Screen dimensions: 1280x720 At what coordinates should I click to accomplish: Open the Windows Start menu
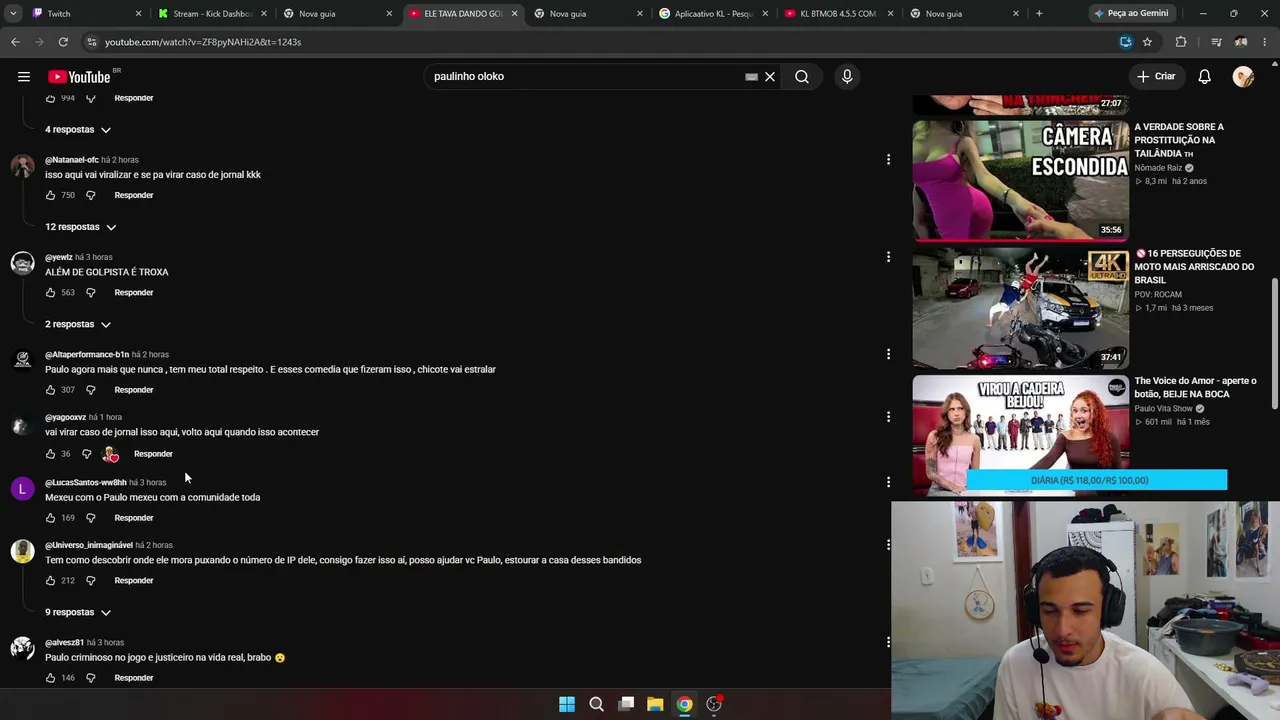point(567,704)
